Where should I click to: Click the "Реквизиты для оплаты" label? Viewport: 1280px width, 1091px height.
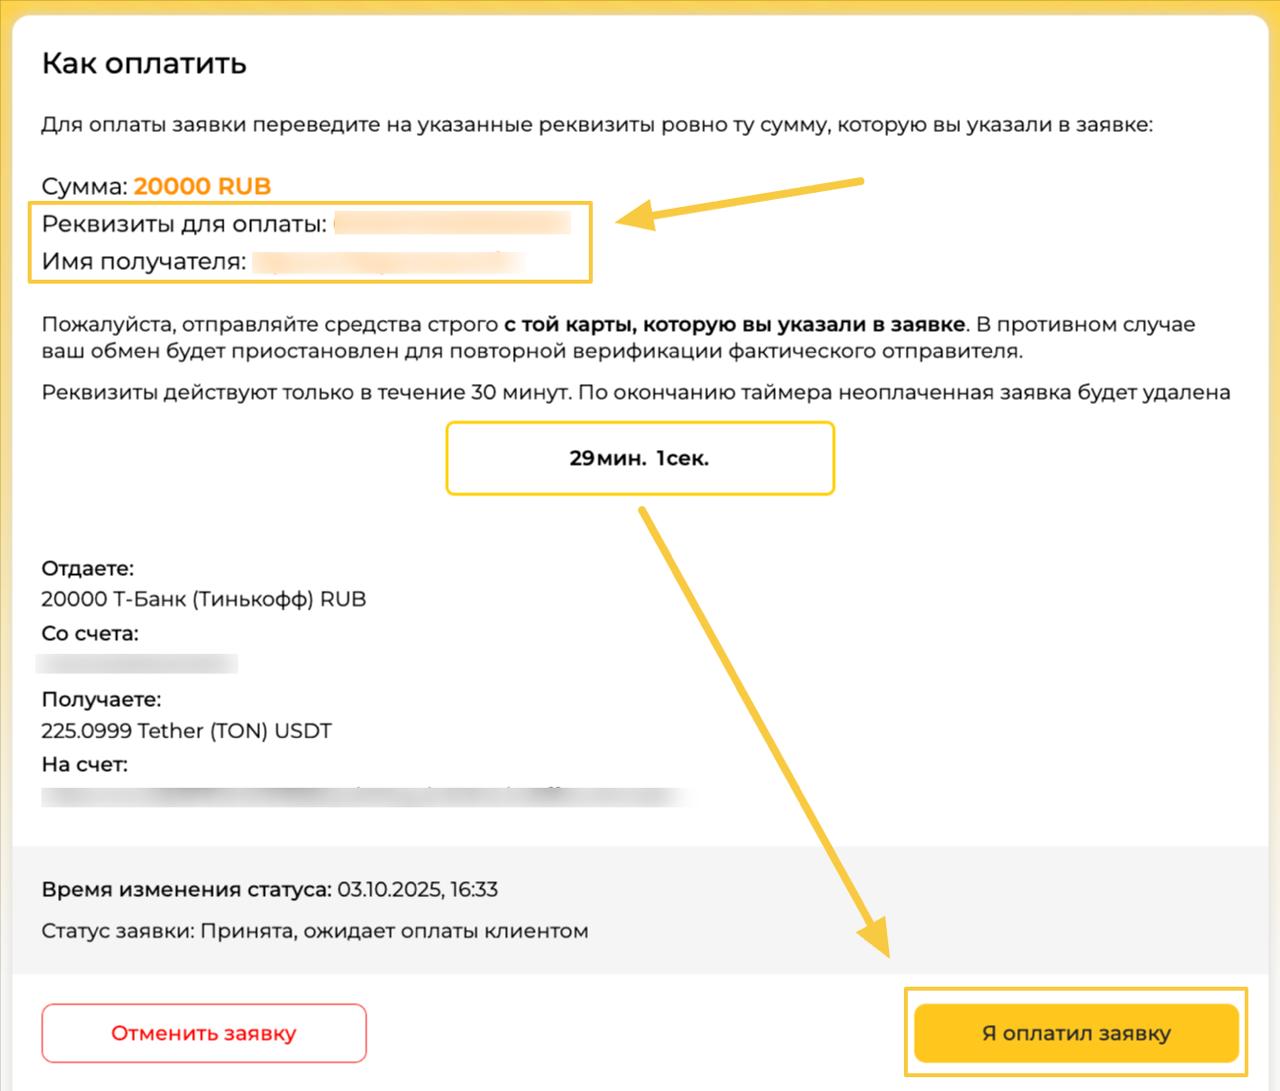(184, 224)
